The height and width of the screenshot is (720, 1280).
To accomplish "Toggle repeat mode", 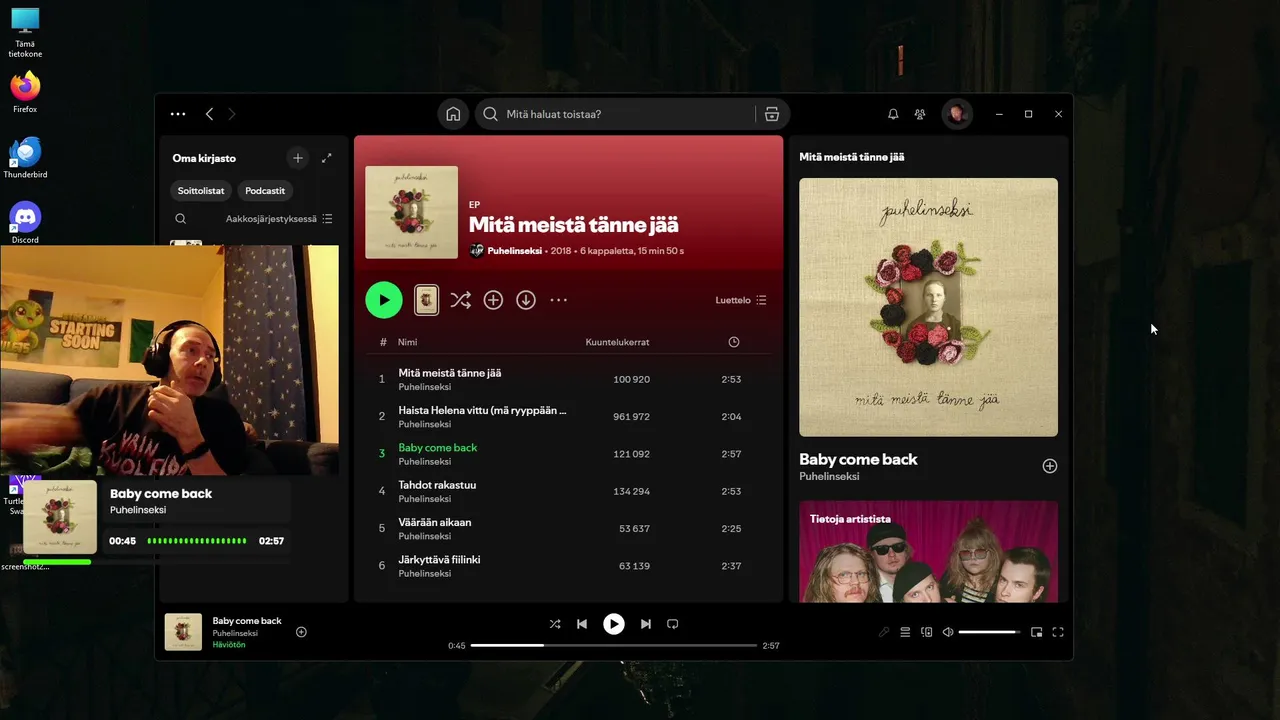I will point(673,624).
